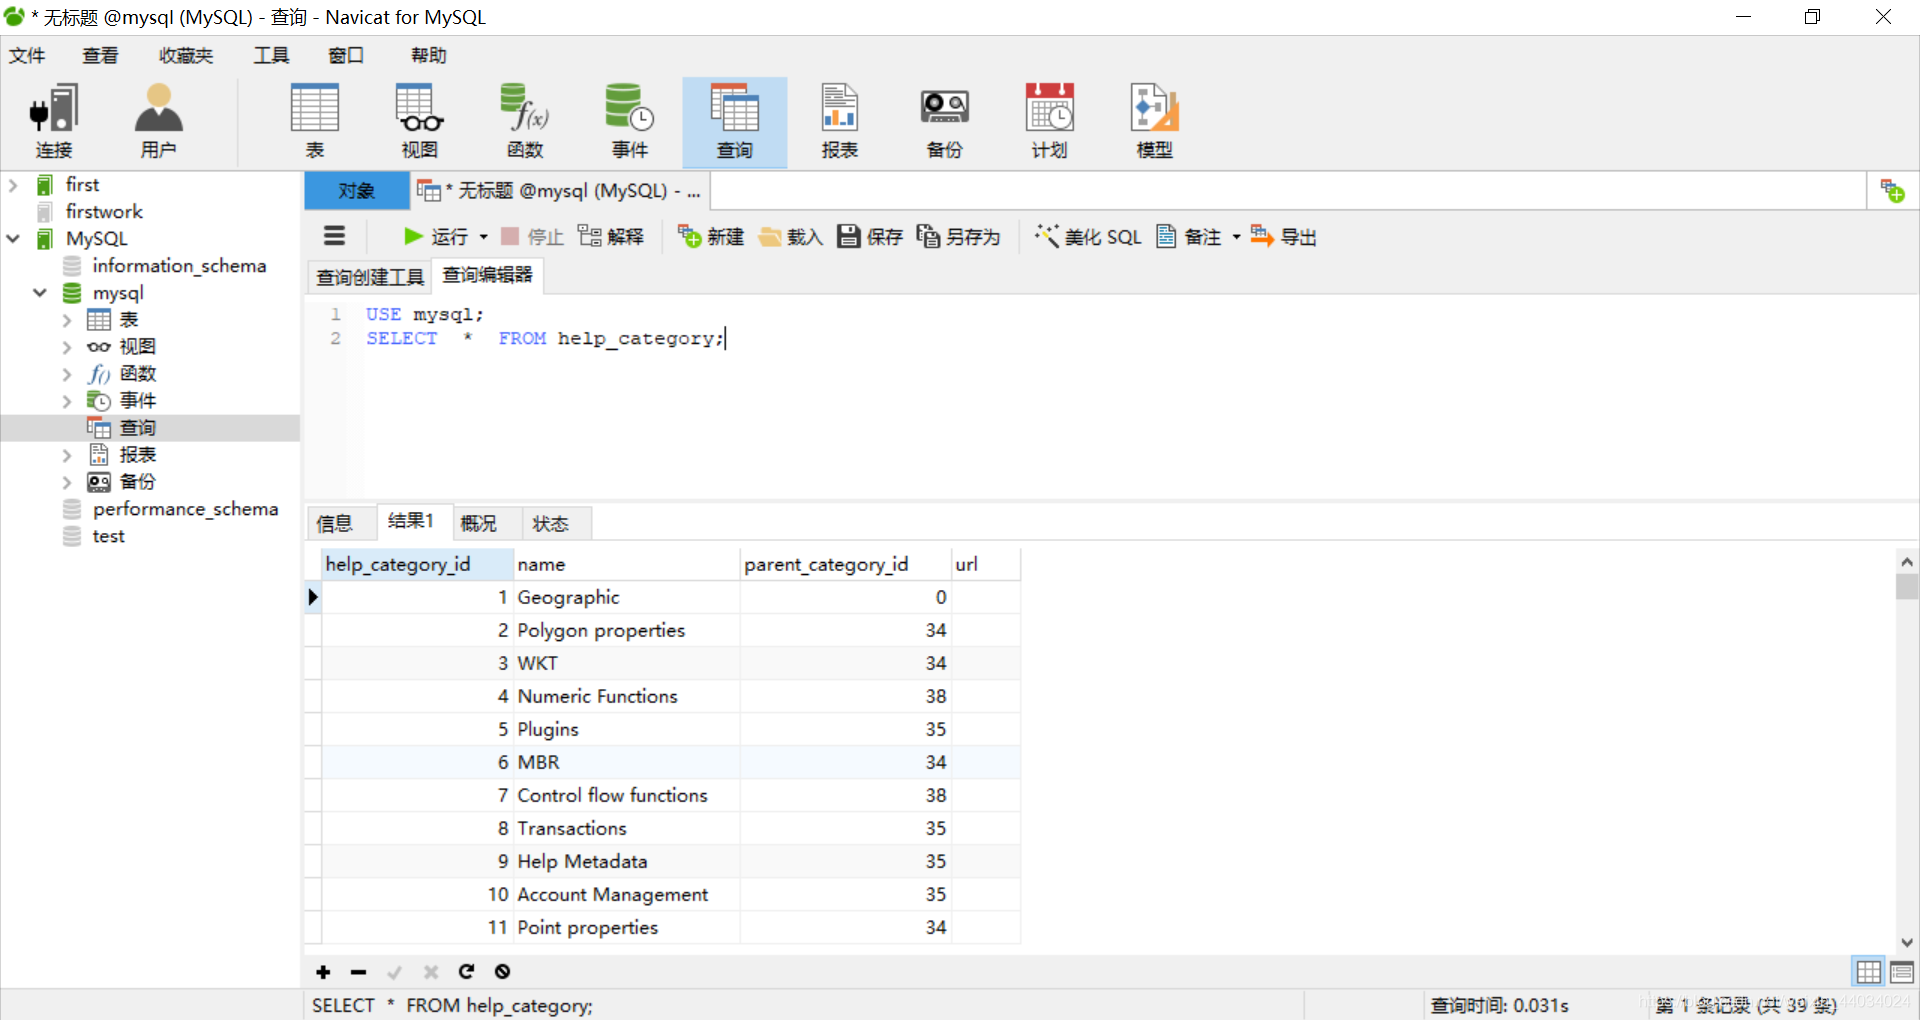Expand the 函数 functions tree node

(67, 374)
